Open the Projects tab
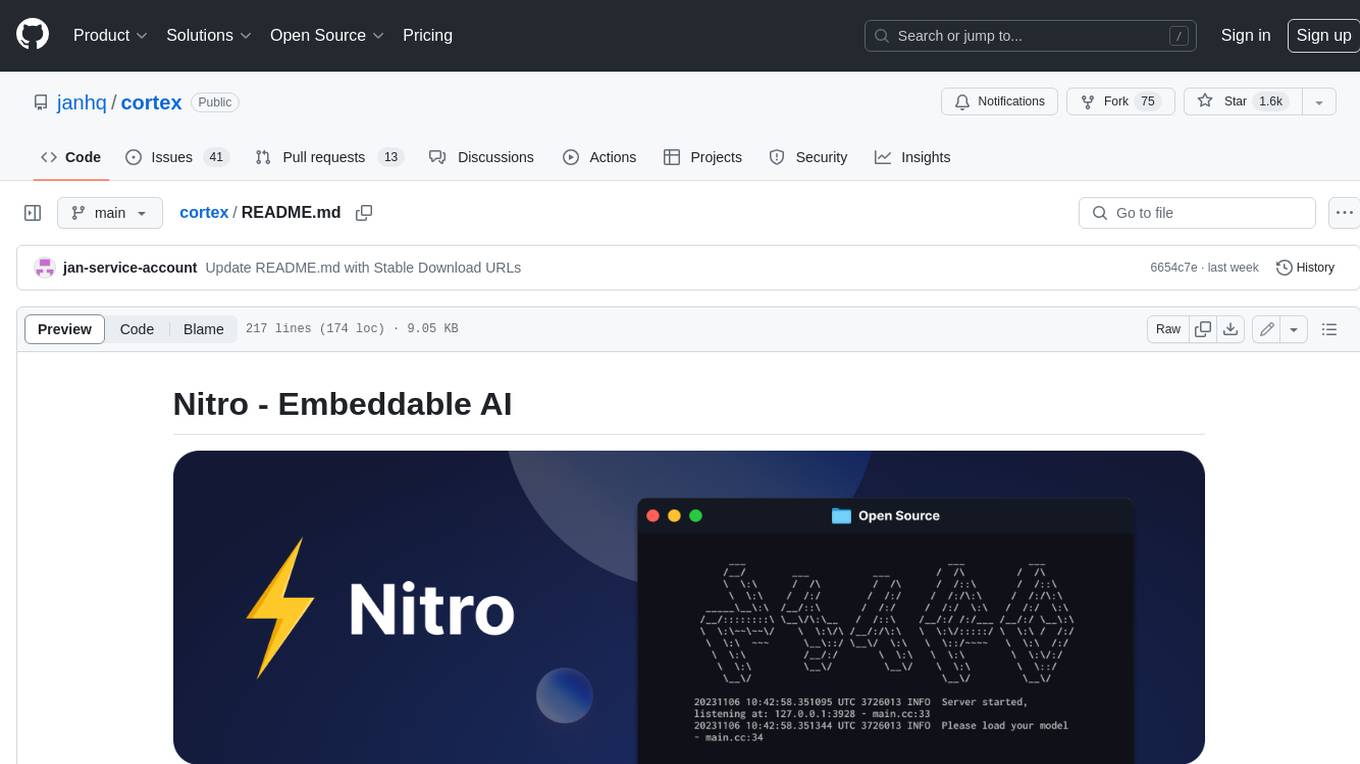This screenshot has width=1360, height=764. (703, 157)
